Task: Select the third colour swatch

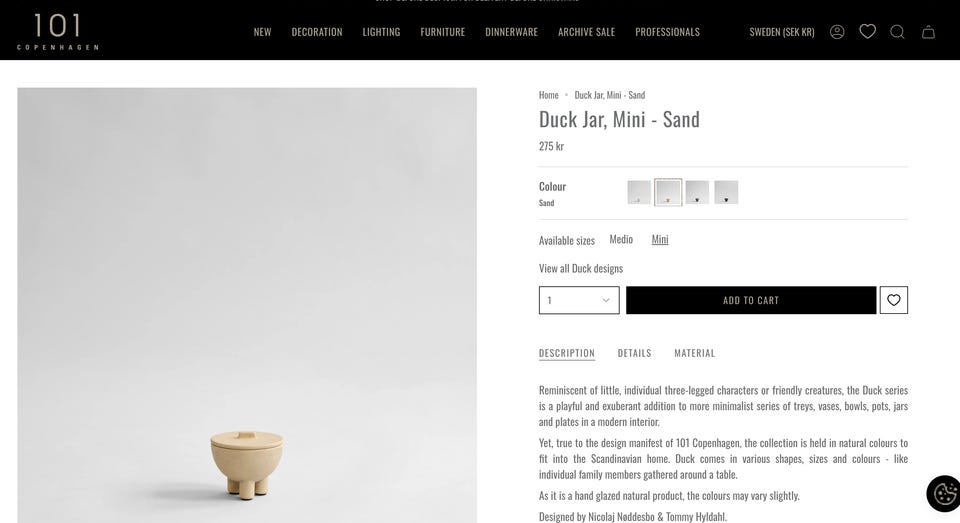Action: [697, 192]
